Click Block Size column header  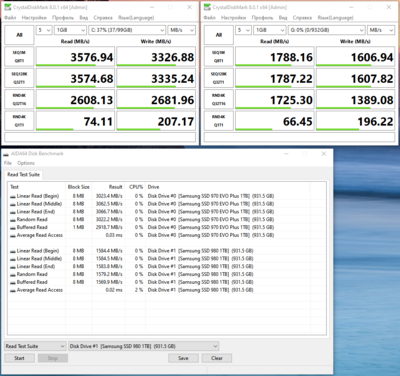[79, 187]
